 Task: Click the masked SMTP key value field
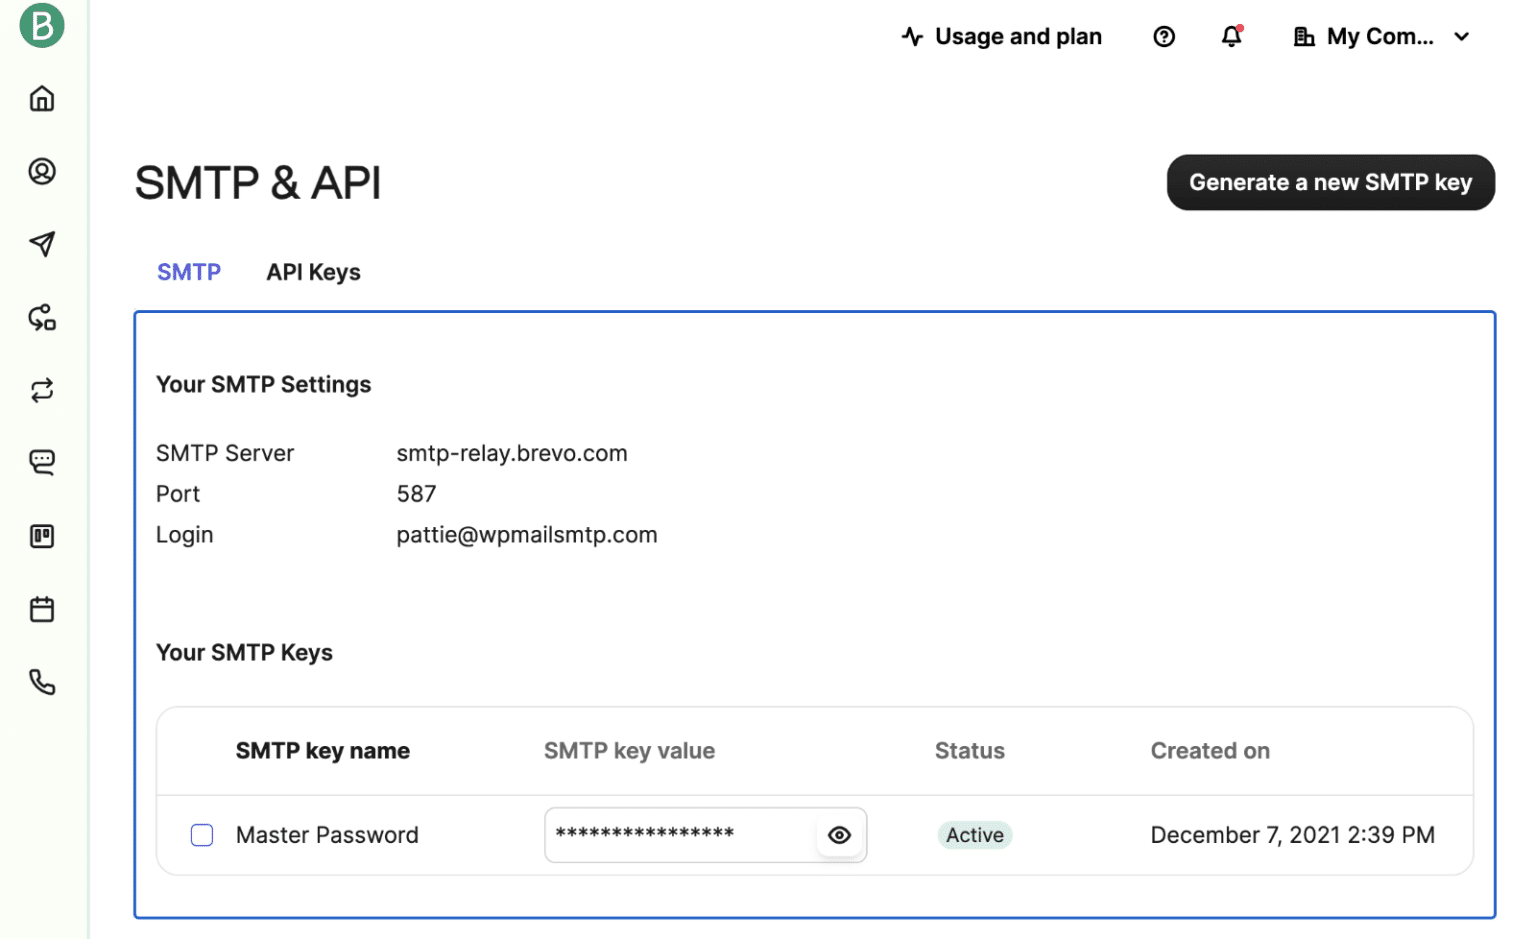677,835
